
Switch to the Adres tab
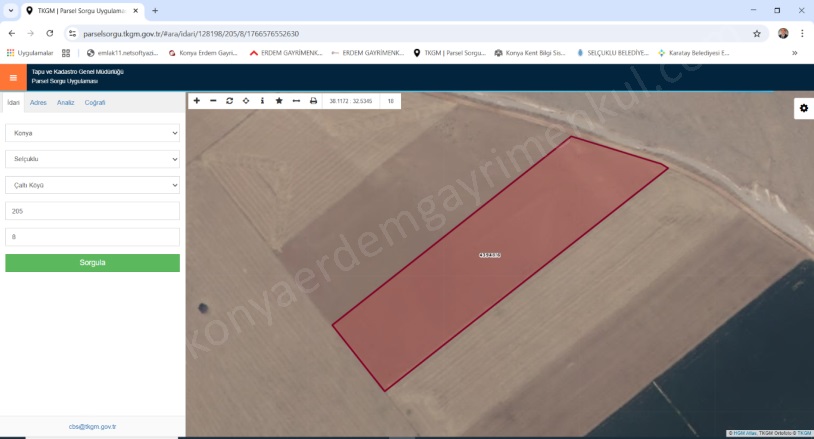coord(38,102)
